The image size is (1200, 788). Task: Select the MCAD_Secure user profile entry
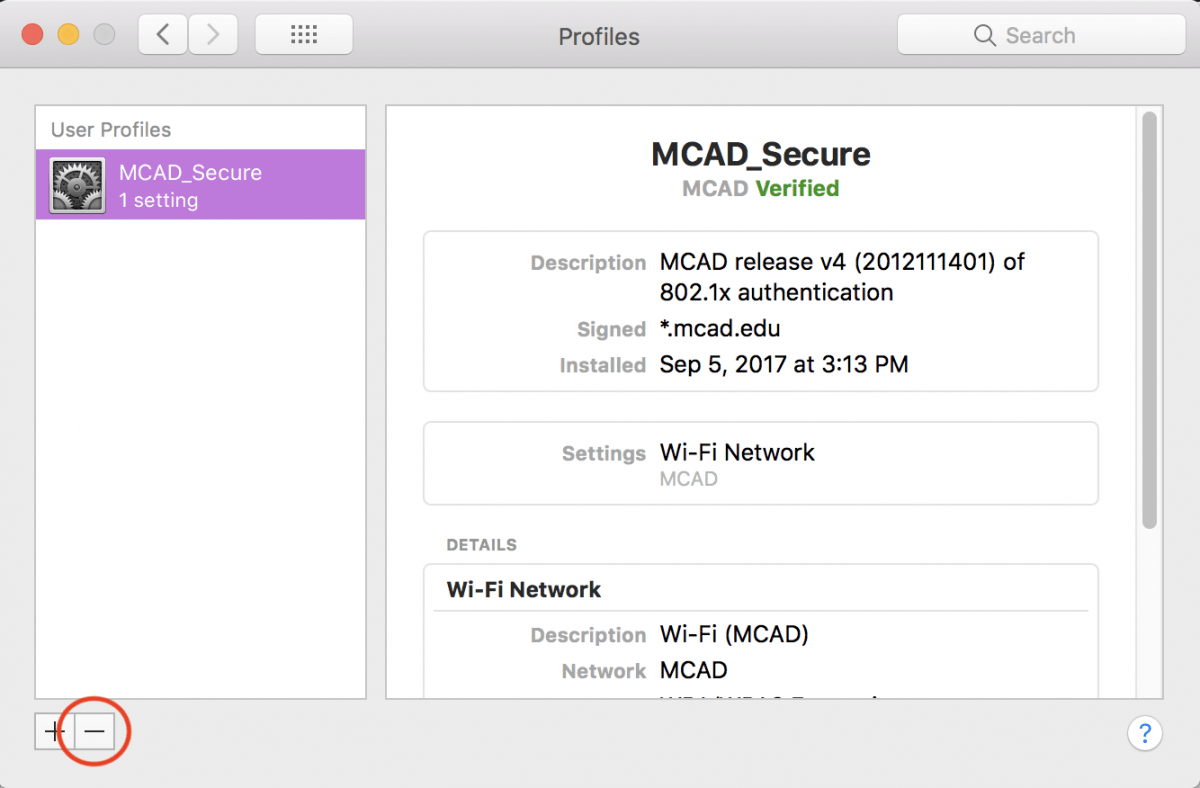[200, 184]
